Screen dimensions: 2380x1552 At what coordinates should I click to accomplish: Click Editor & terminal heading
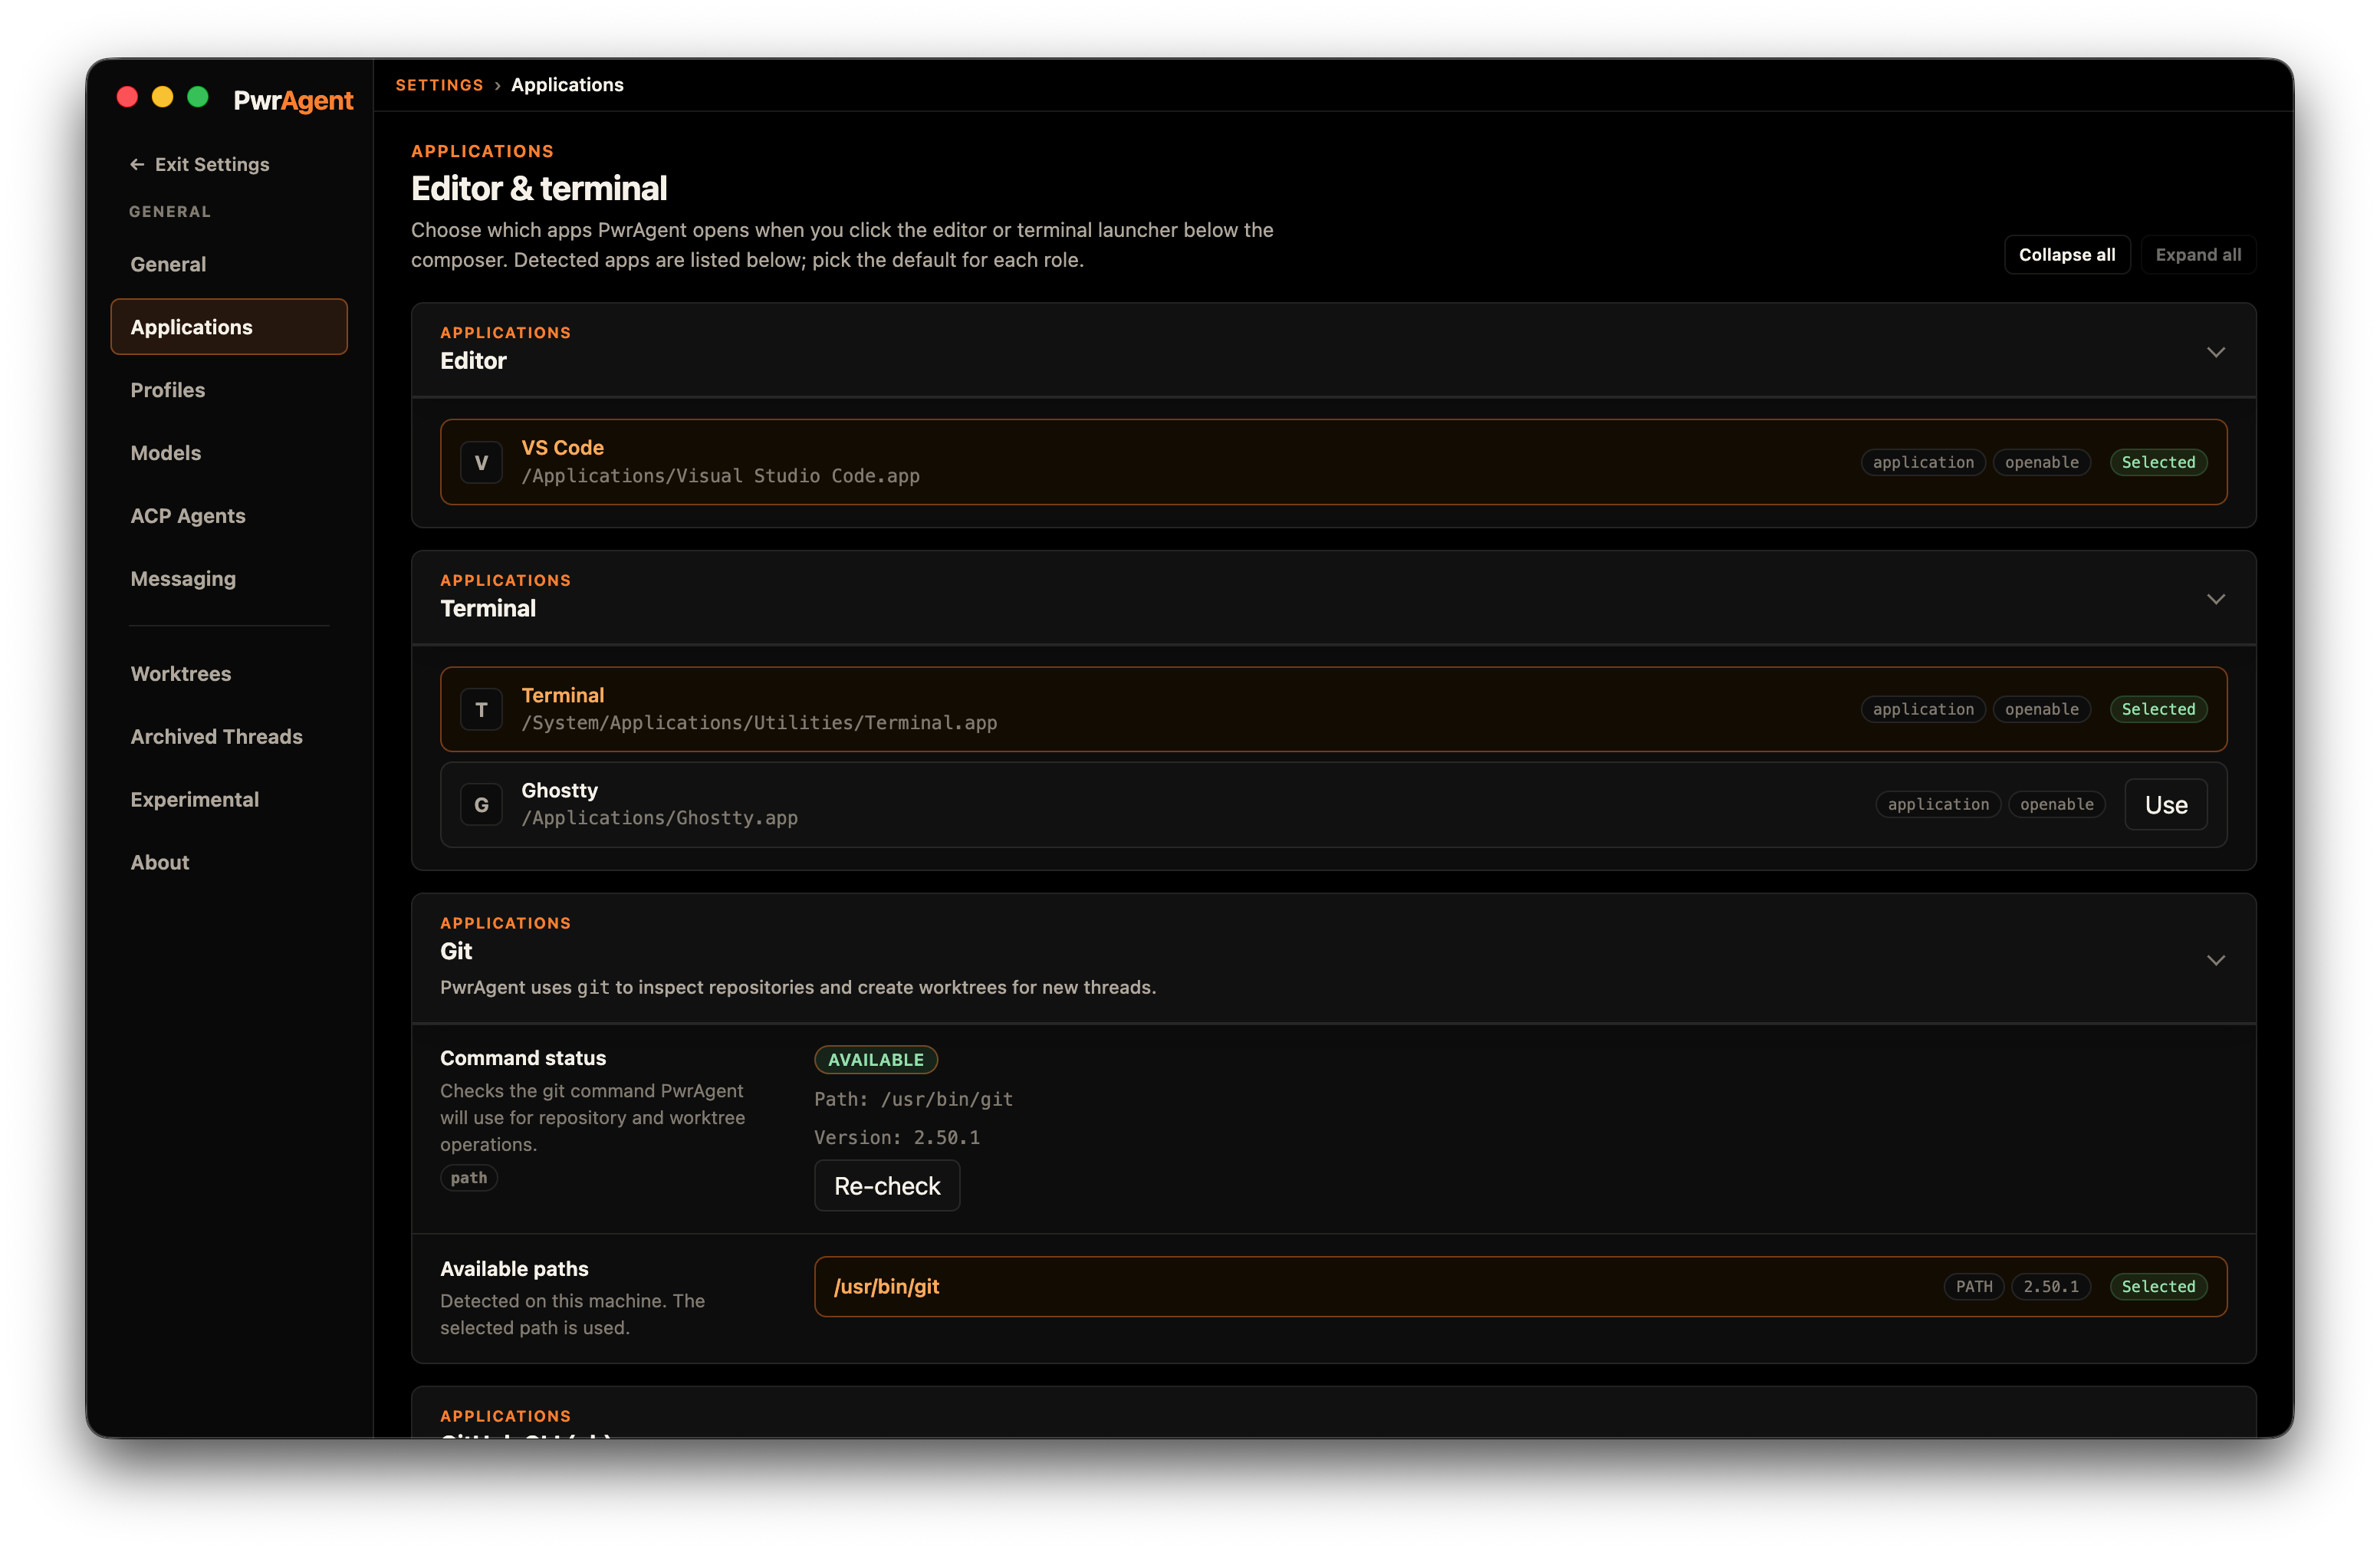(539, 188)
